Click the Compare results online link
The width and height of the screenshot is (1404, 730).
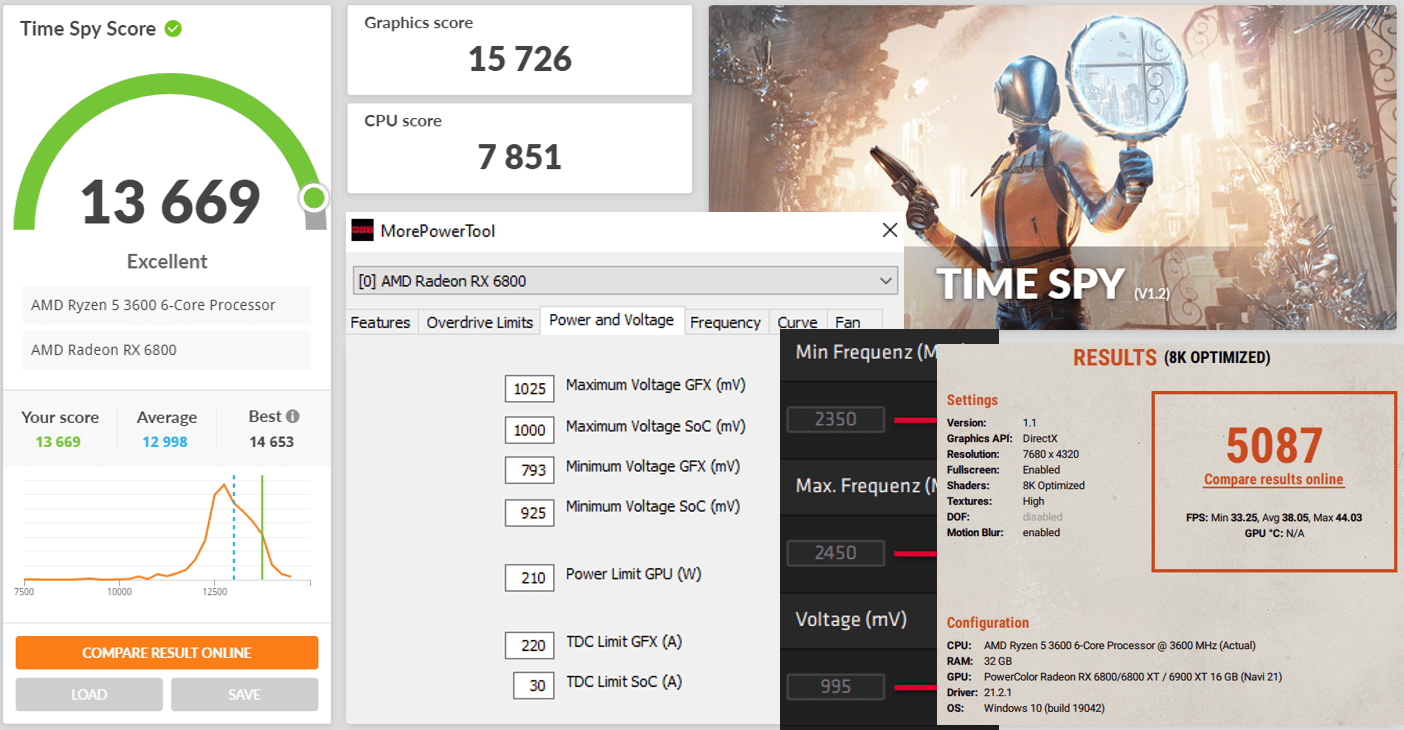click(x=1273, y=479)
